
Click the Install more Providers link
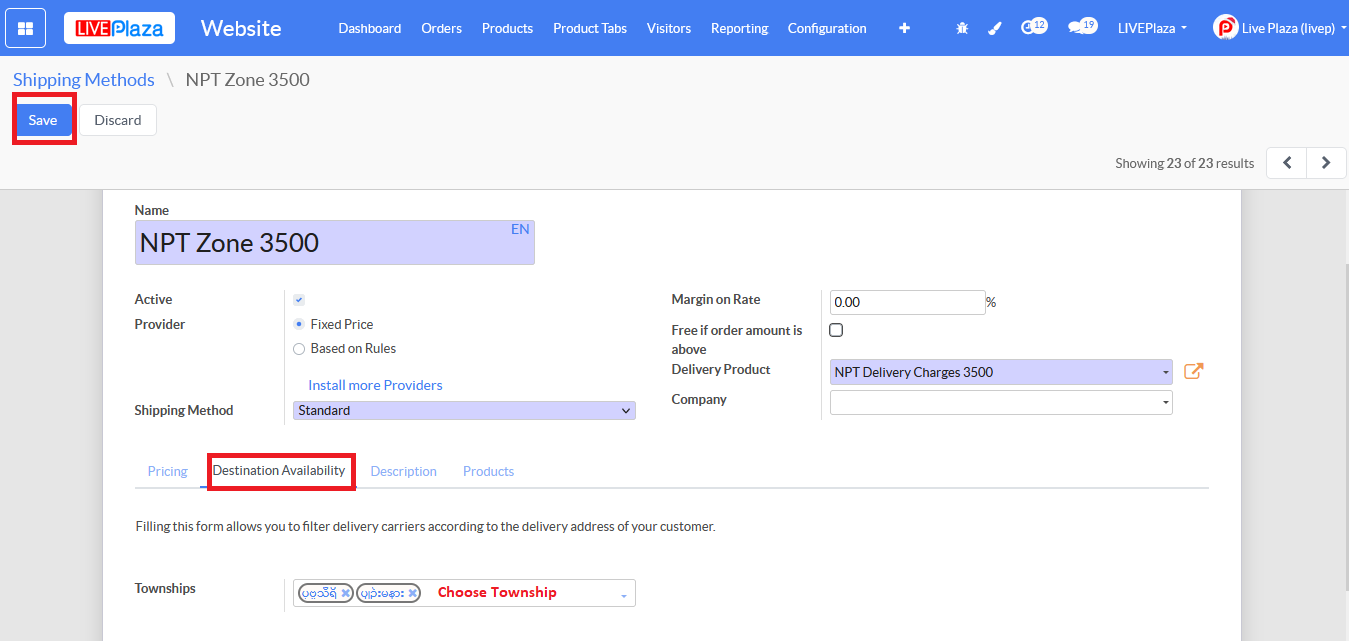click(375, 385)
